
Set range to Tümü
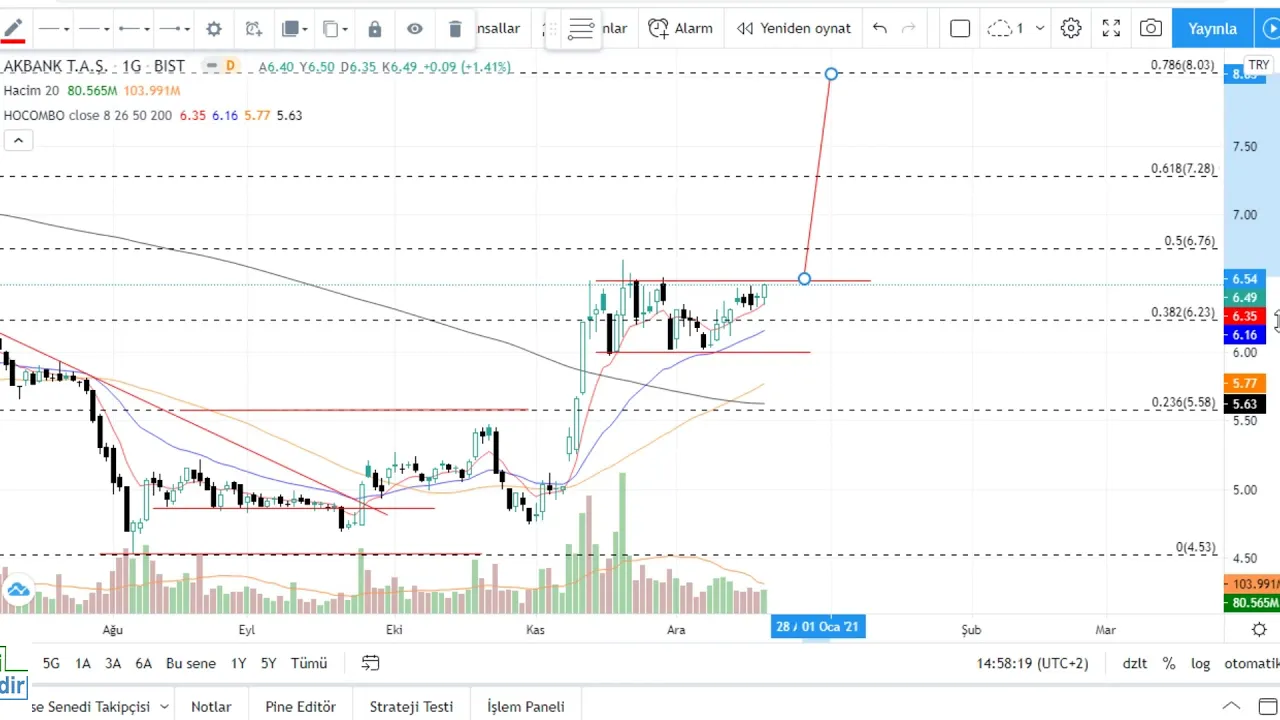pyautogui.click(x=309, y=663)
